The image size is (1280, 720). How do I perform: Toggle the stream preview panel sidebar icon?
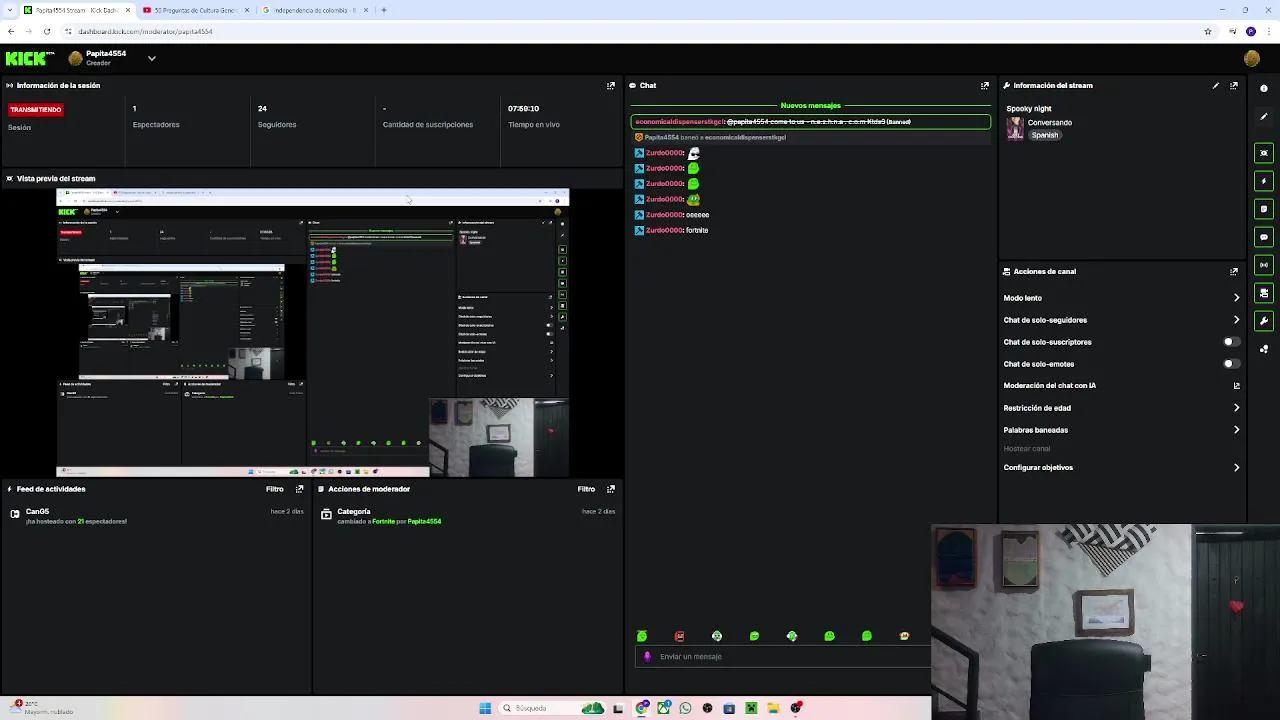point(1264,153)
